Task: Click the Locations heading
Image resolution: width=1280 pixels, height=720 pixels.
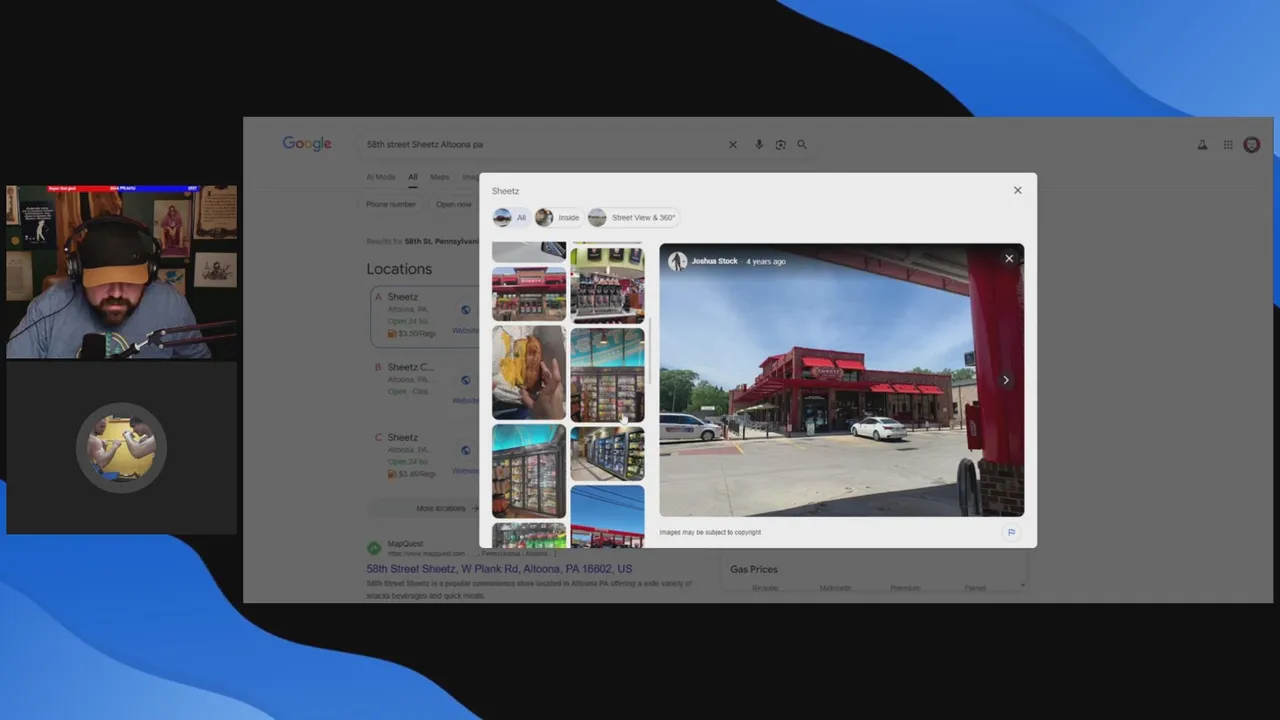Action: [399, 269]
